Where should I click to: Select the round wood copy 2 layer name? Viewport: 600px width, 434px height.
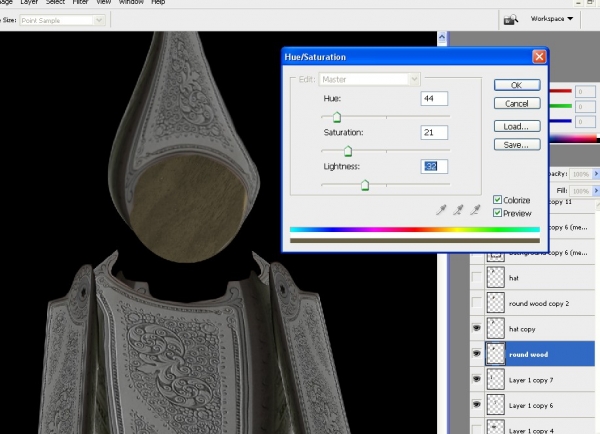coord(539,303)
